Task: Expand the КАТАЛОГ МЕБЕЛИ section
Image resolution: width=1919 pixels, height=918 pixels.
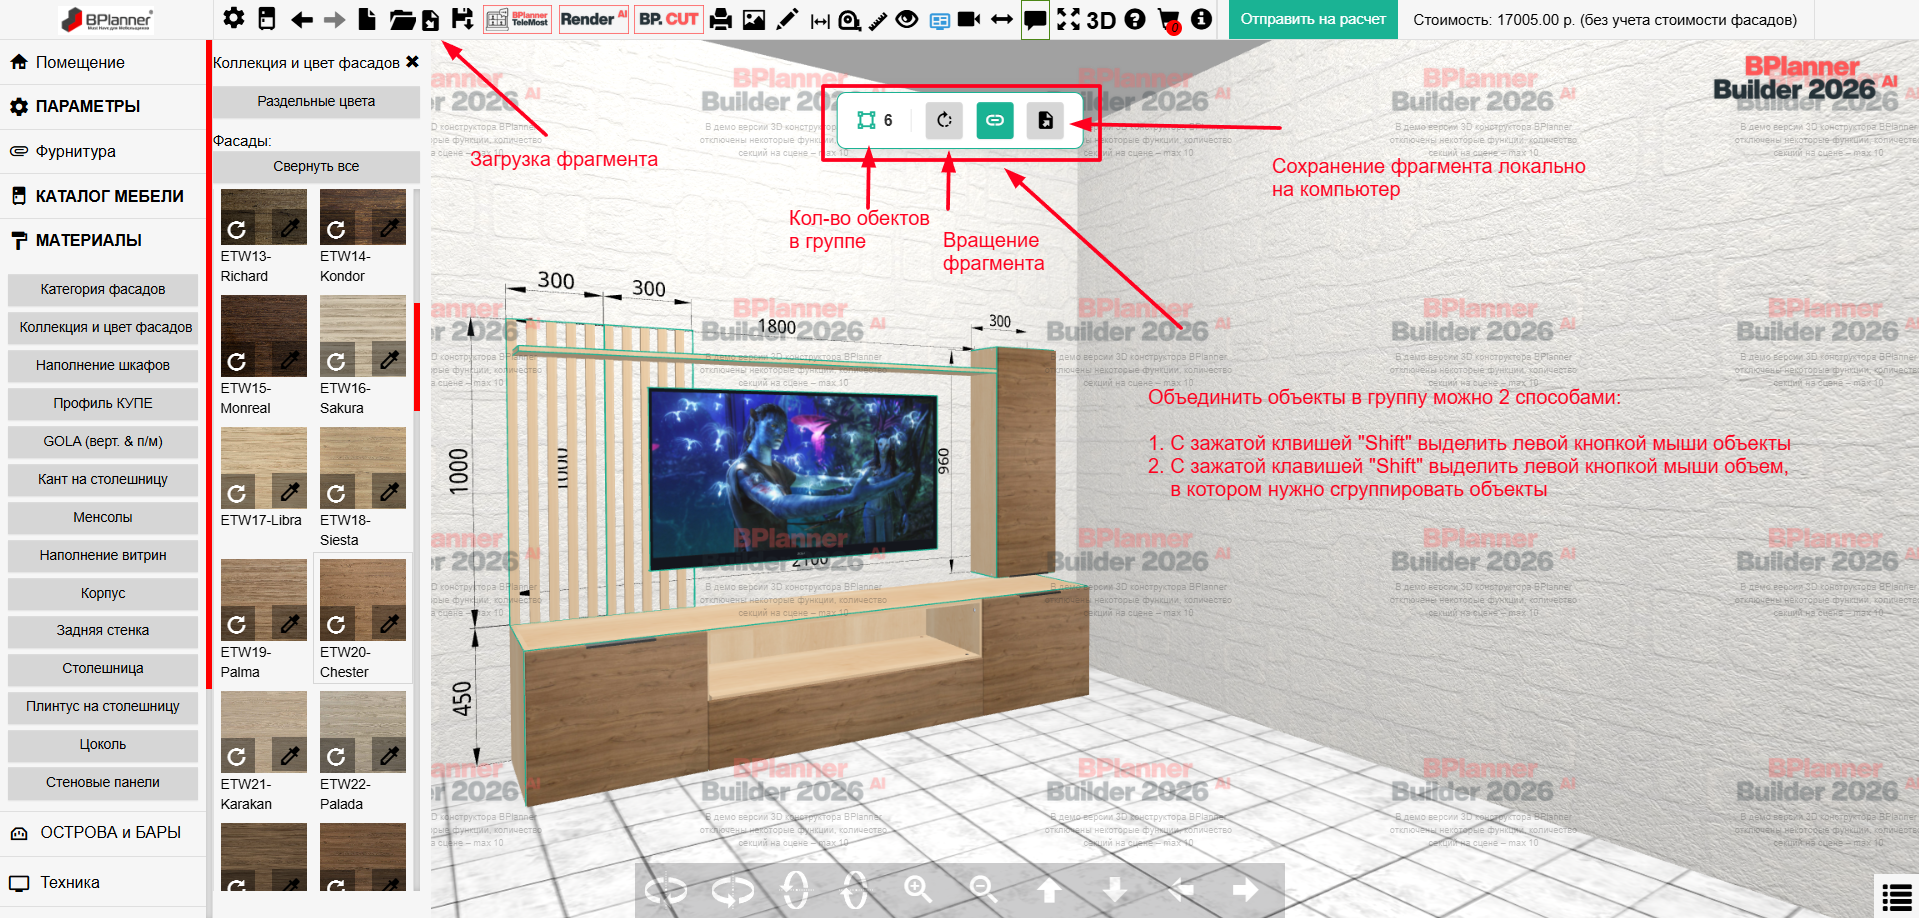Action: pos(103,196)
